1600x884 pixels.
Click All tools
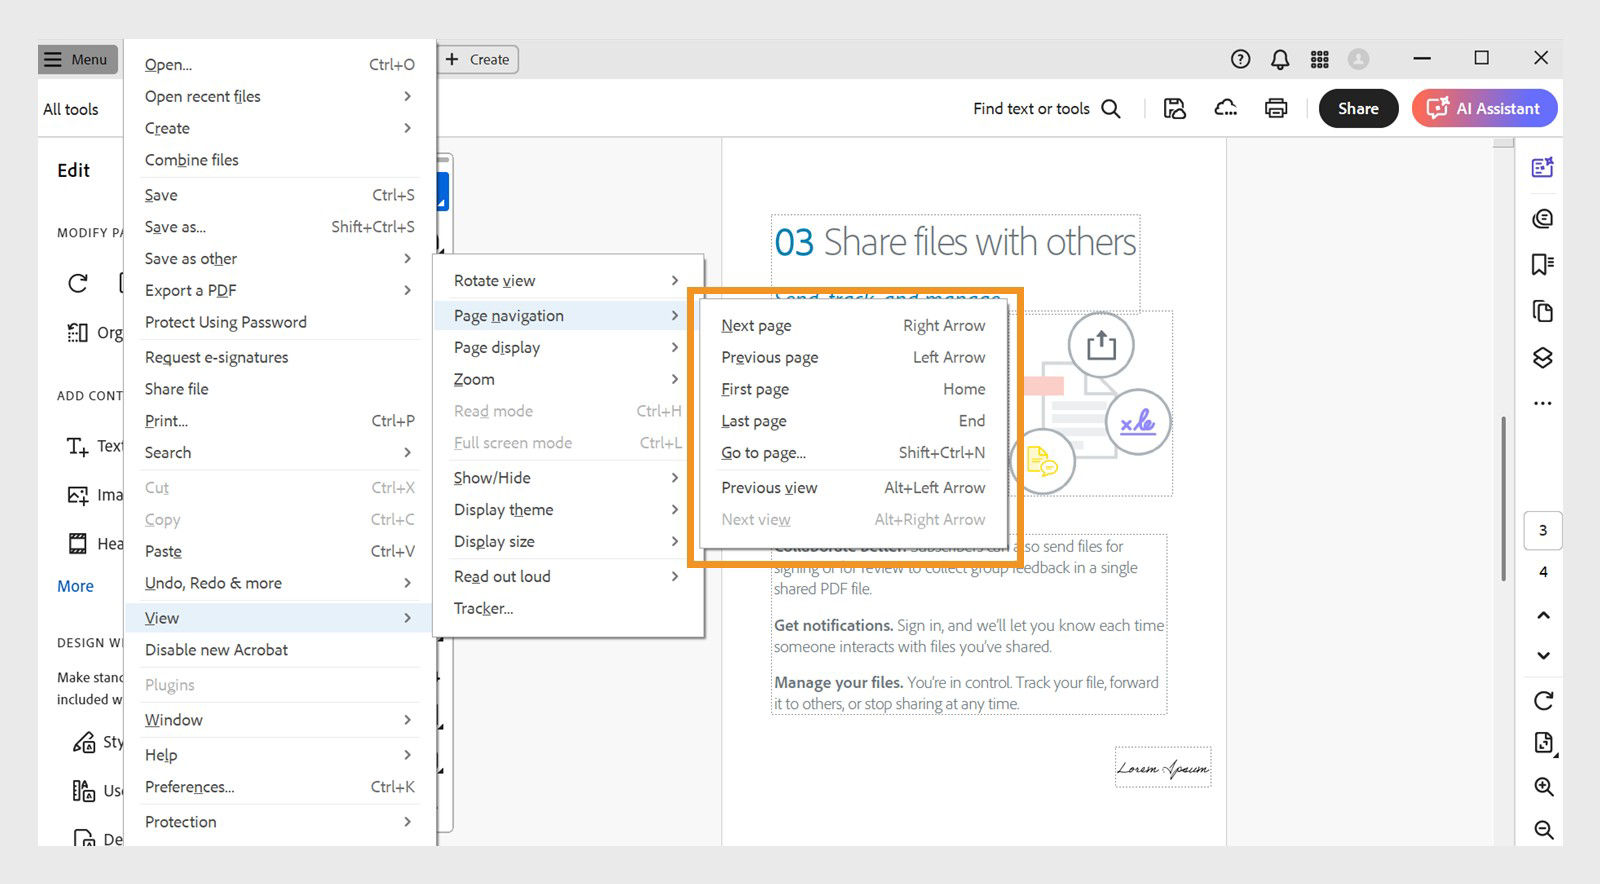pos(70,109)
